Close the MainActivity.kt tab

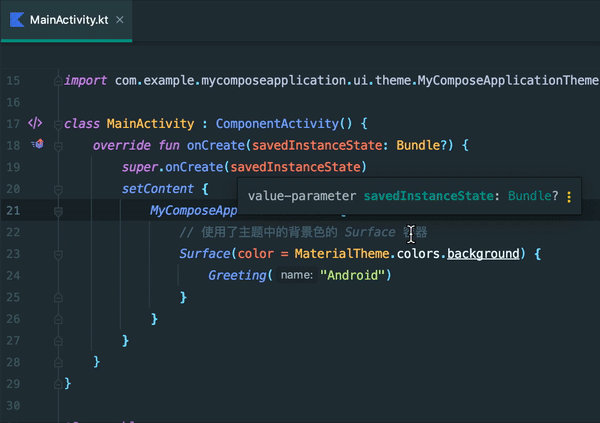[120, 20]
